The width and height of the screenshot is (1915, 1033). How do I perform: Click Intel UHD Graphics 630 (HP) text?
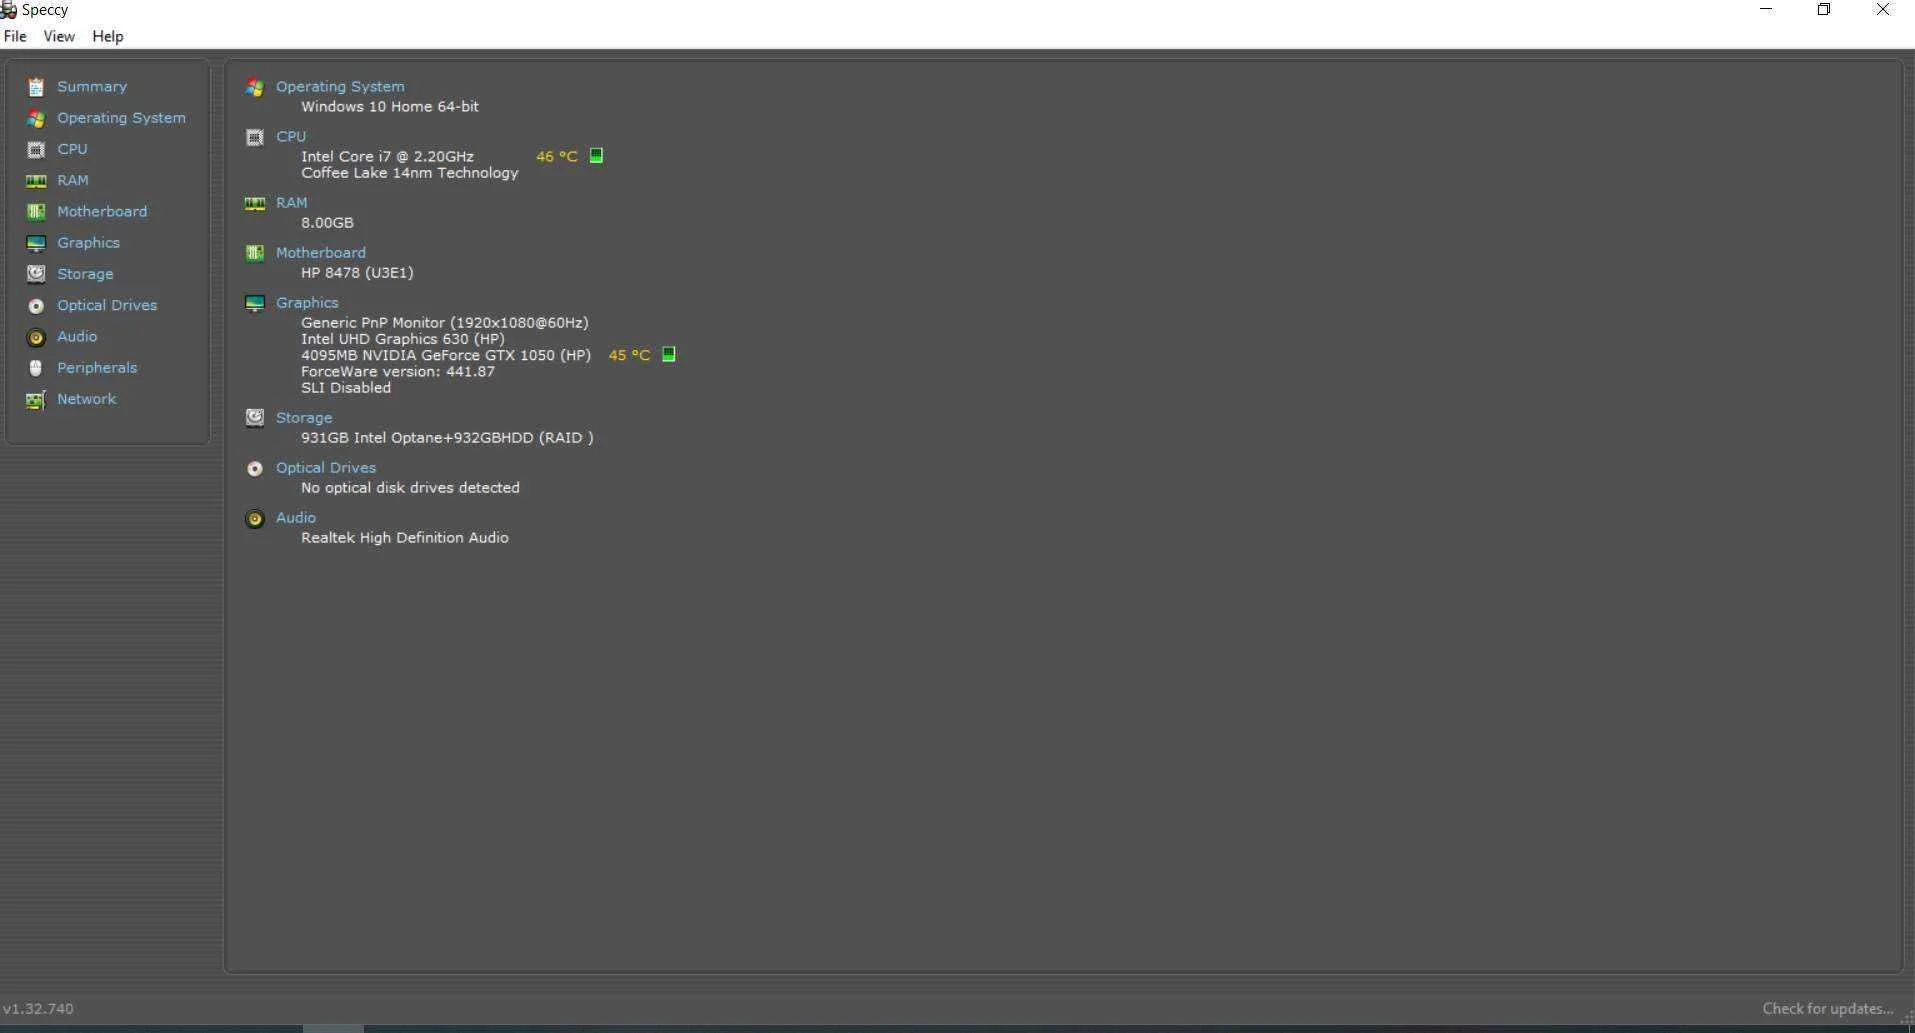(403, 339)
